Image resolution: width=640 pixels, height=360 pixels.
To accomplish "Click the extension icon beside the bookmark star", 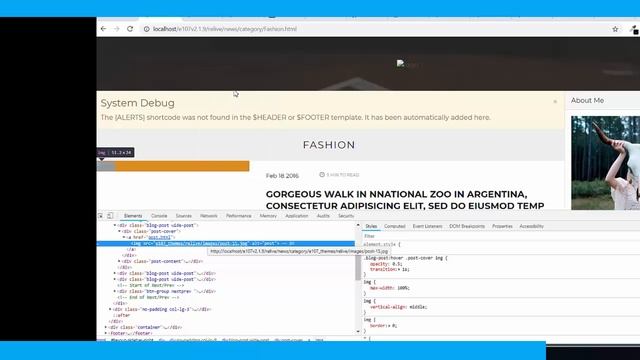I will [x=634, y=29].
